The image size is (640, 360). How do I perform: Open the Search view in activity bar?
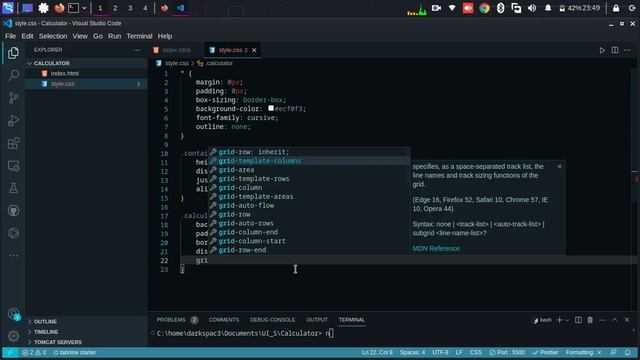13,75
